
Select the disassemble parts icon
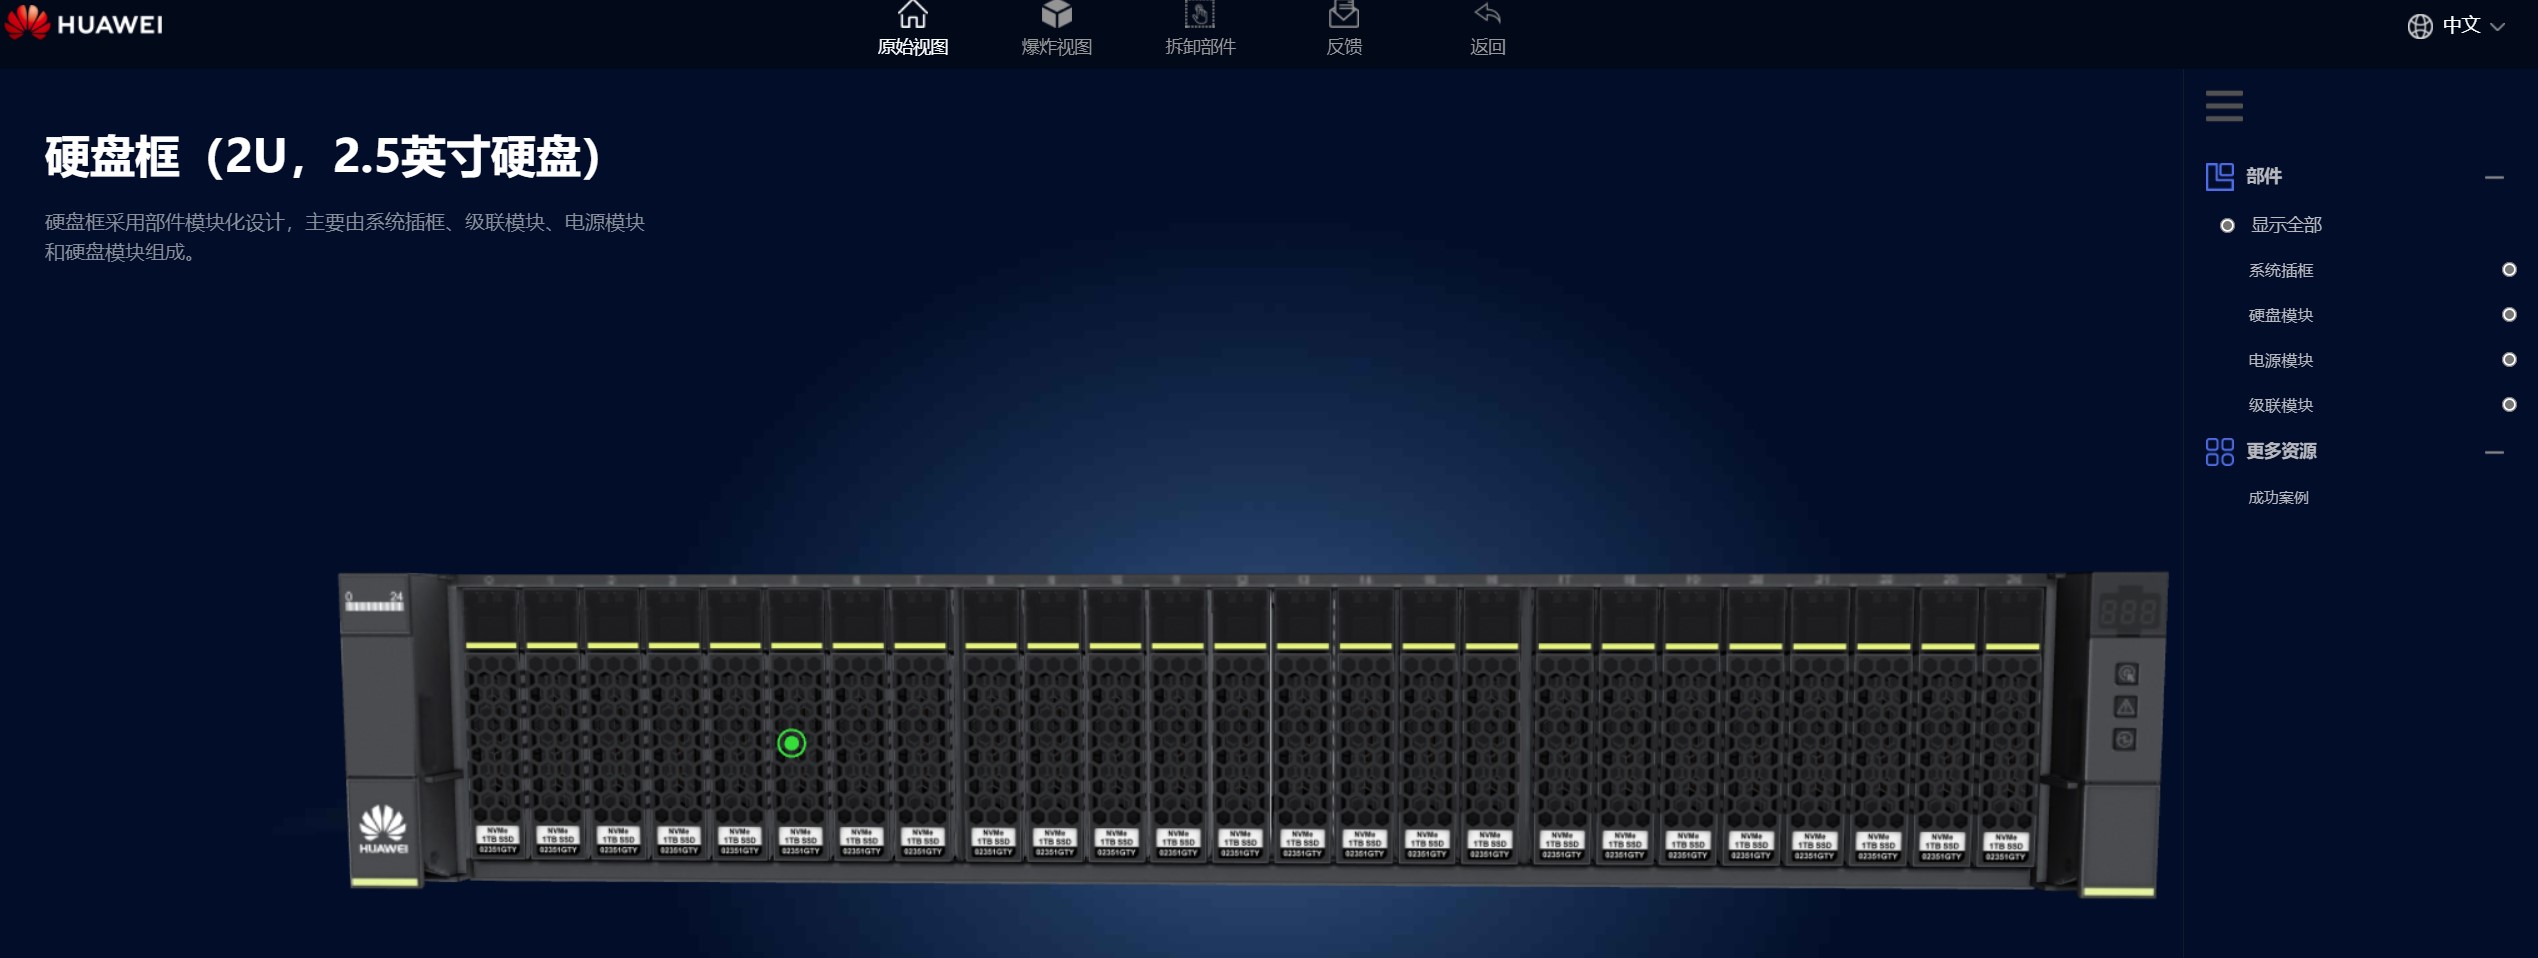[1199, 15]
